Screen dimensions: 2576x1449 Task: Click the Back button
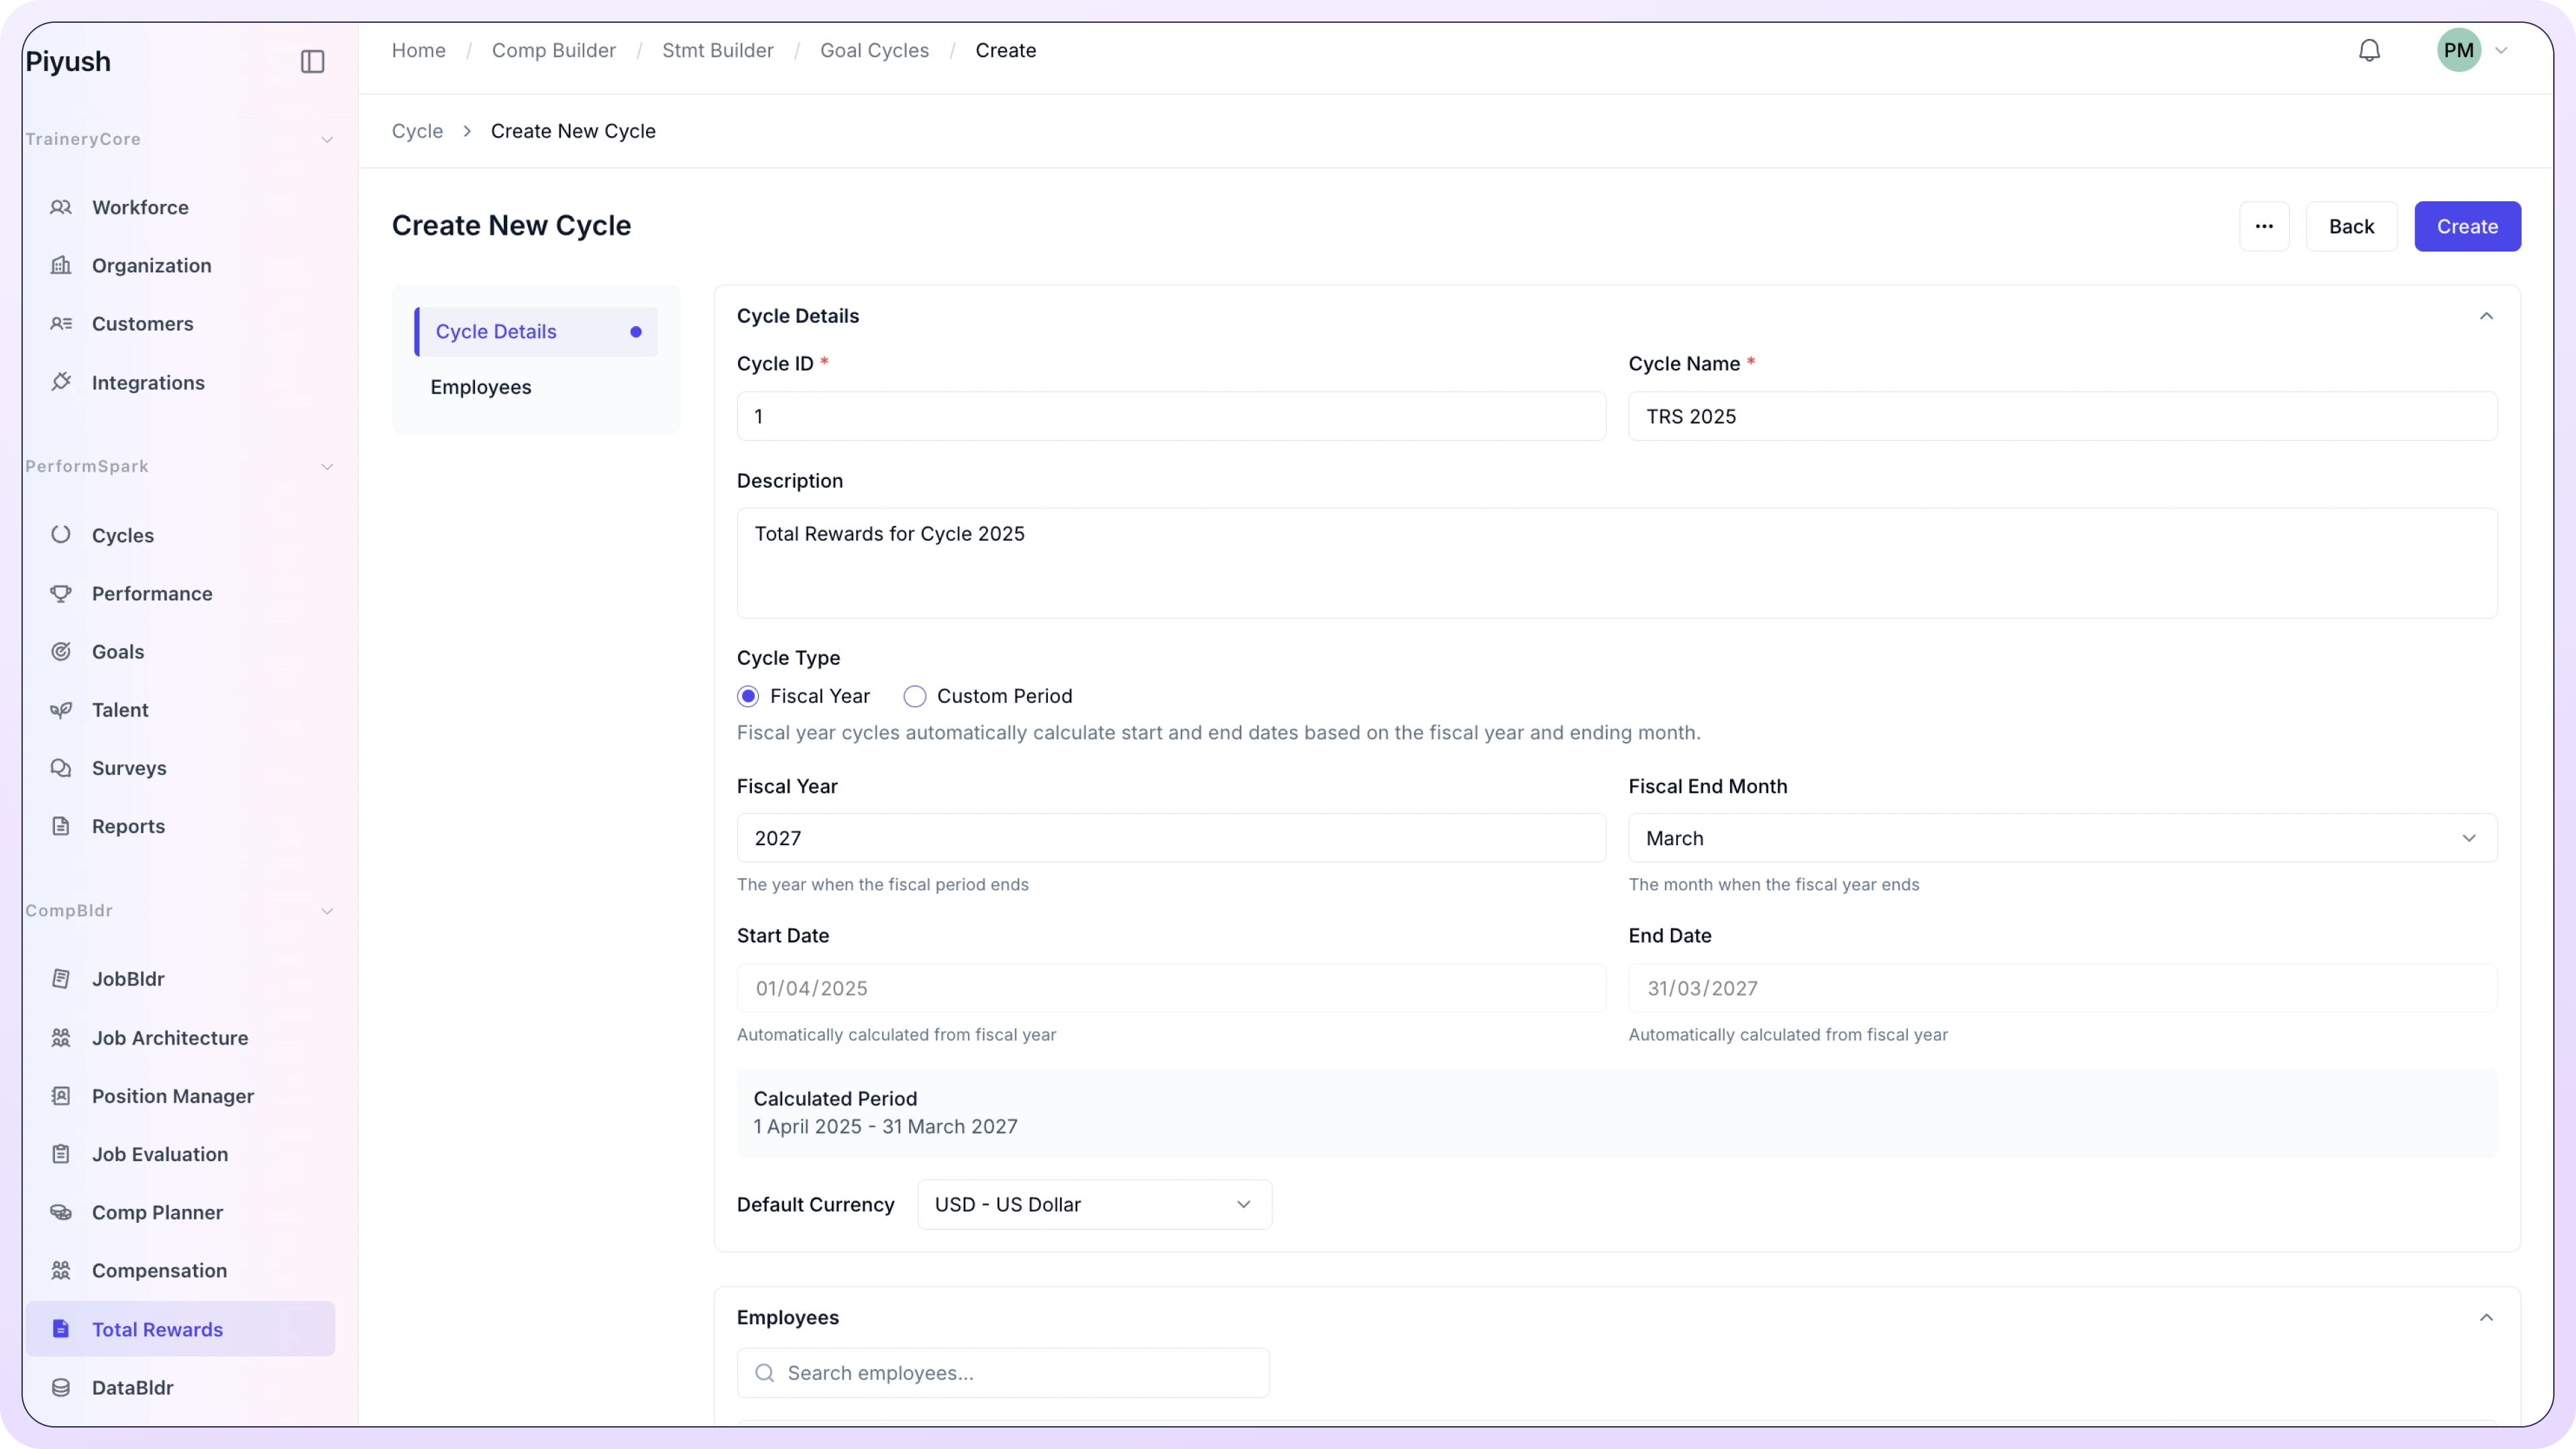2351,226
